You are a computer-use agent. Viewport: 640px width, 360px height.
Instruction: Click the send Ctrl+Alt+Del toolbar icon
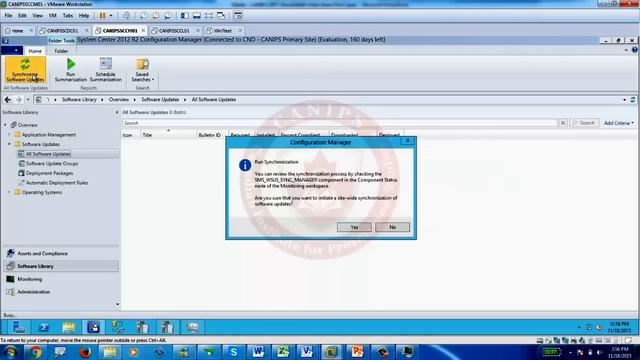pos(127,16)
